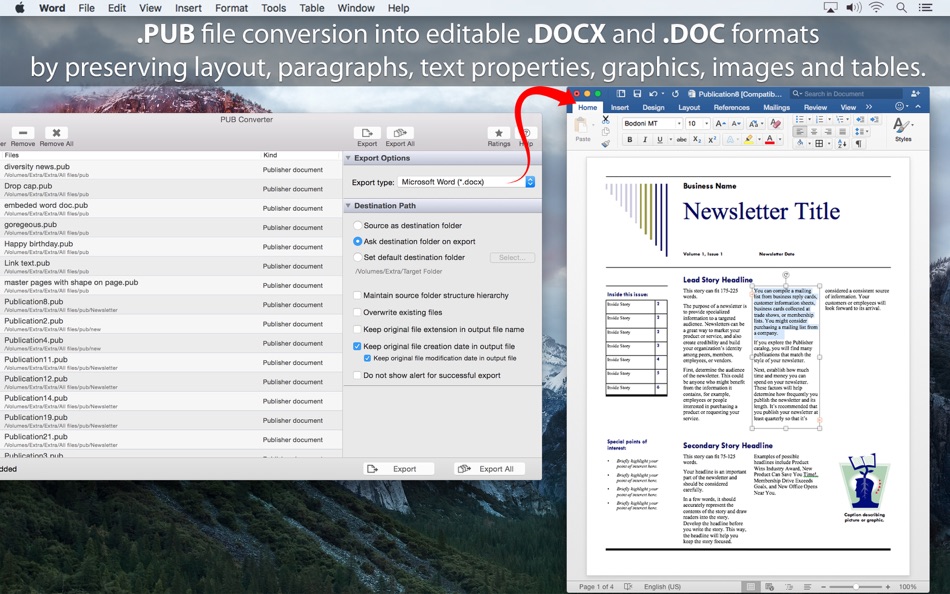Click the Undo arrow in Word's title bar
The height and width of the screenshot is (594, 950).
coord(653,94)
